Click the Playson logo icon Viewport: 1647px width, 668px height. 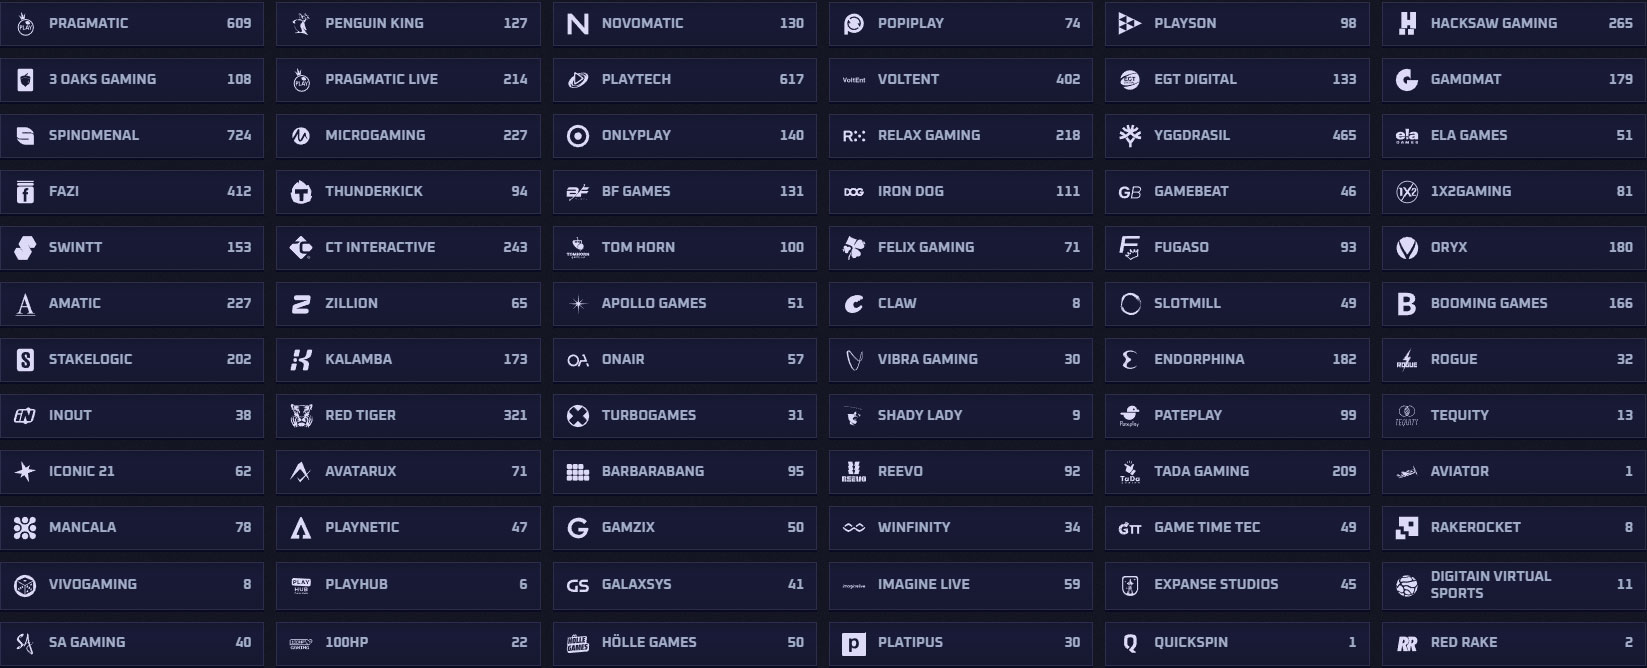click(1130, 24)
